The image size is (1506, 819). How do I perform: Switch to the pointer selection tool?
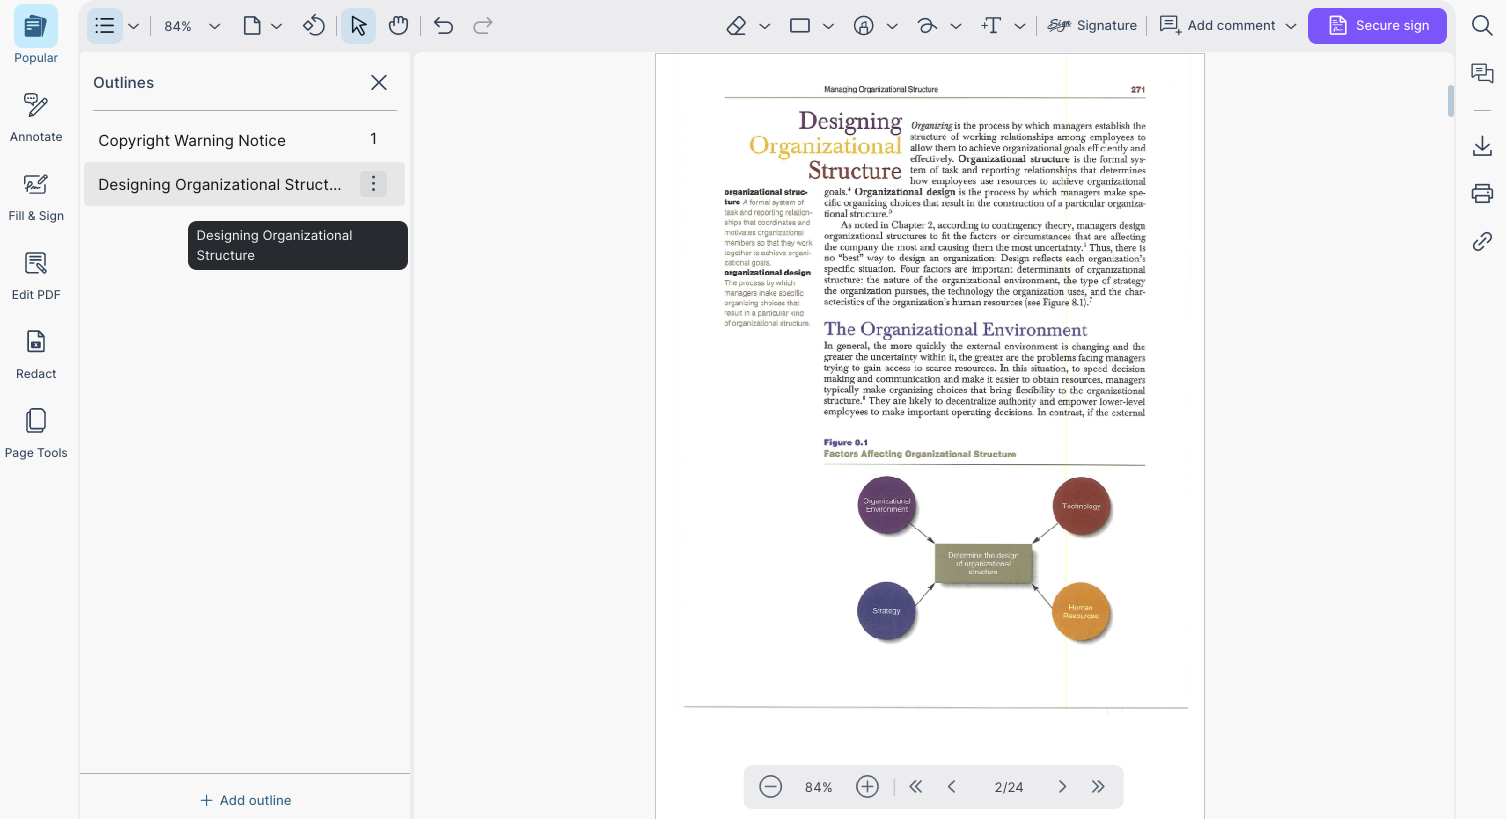(358, 25)
